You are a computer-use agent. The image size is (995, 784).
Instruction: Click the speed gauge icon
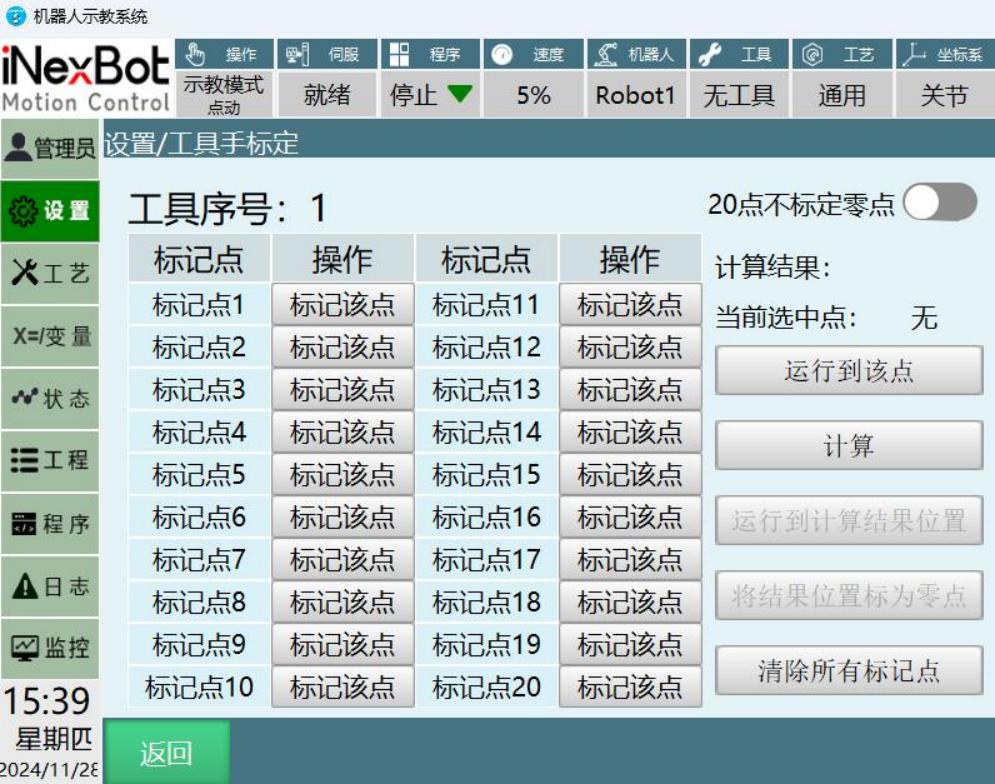click(503, 55)
